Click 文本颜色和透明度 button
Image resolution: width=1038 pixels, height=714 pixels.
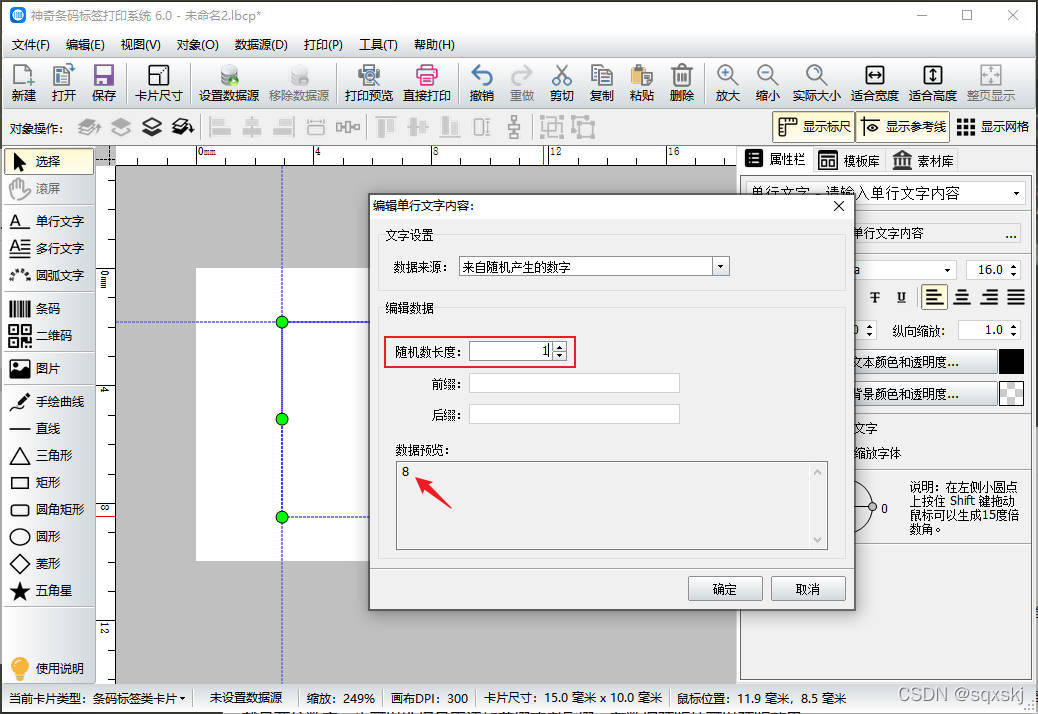click(x=925, y=362)
